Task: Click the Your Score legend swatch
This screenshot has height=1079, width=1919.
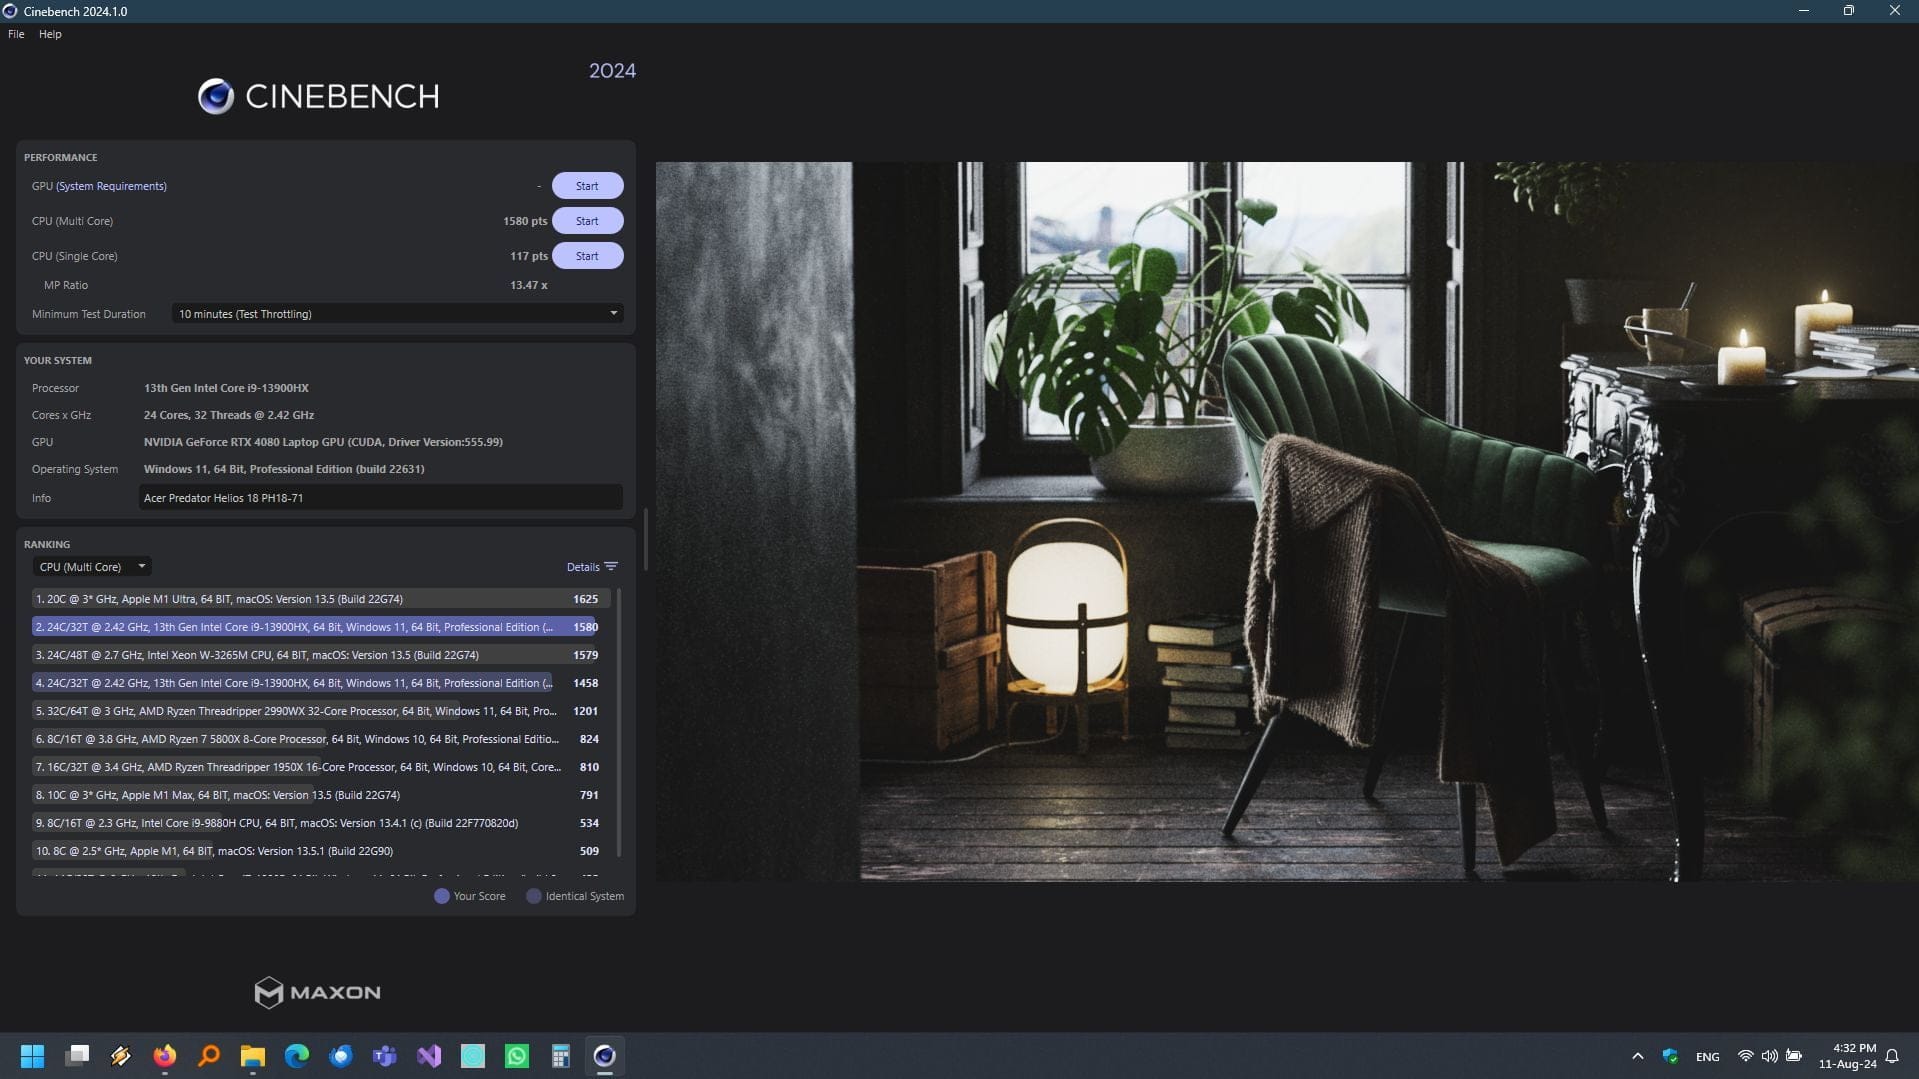Action: 441,896
